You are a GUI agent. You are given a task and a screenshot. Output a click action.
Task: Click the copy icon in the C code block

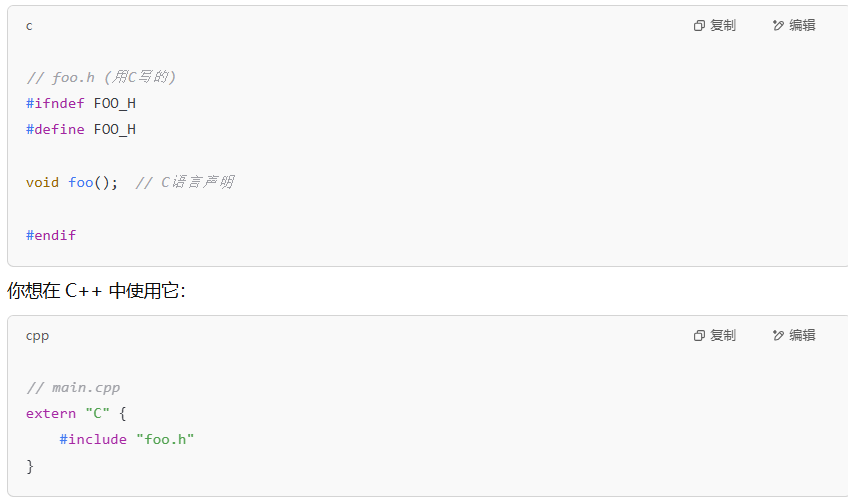[700, 26]
